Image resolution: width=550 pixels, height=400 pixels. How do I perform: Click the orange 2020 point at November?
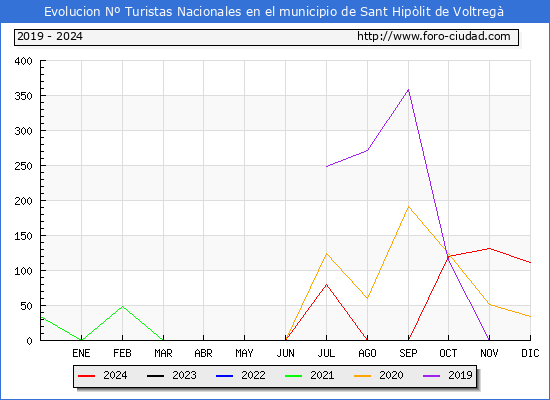click(489, 305)
